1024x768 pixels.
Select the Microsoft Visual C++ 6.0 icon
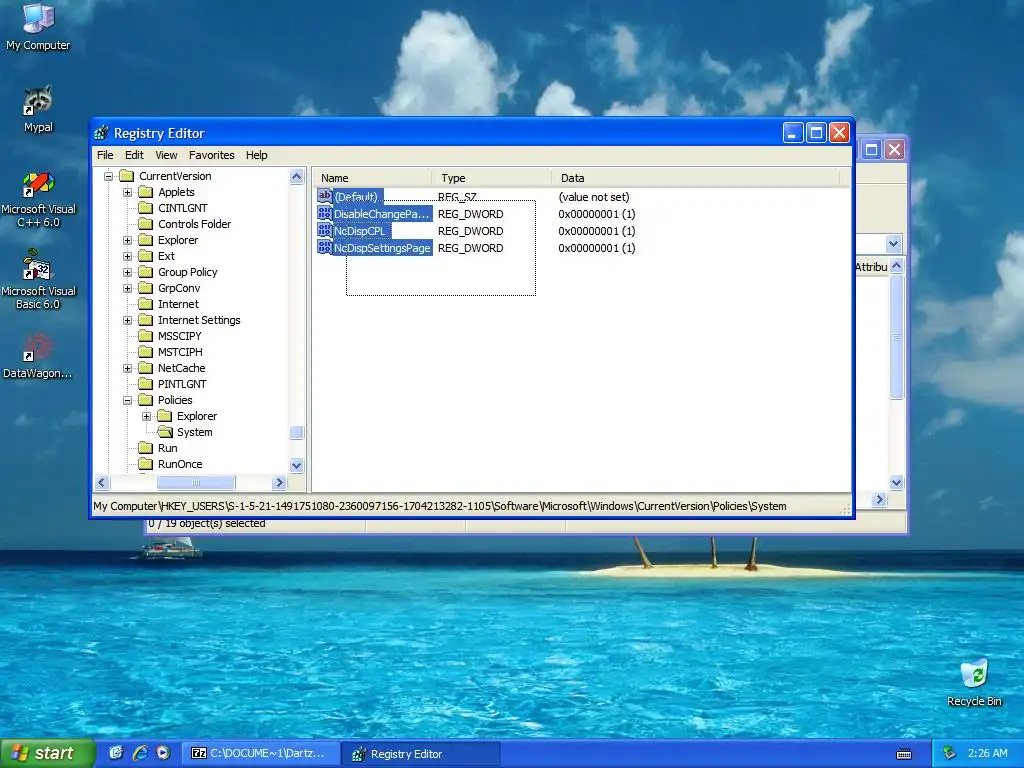(38, 199)
